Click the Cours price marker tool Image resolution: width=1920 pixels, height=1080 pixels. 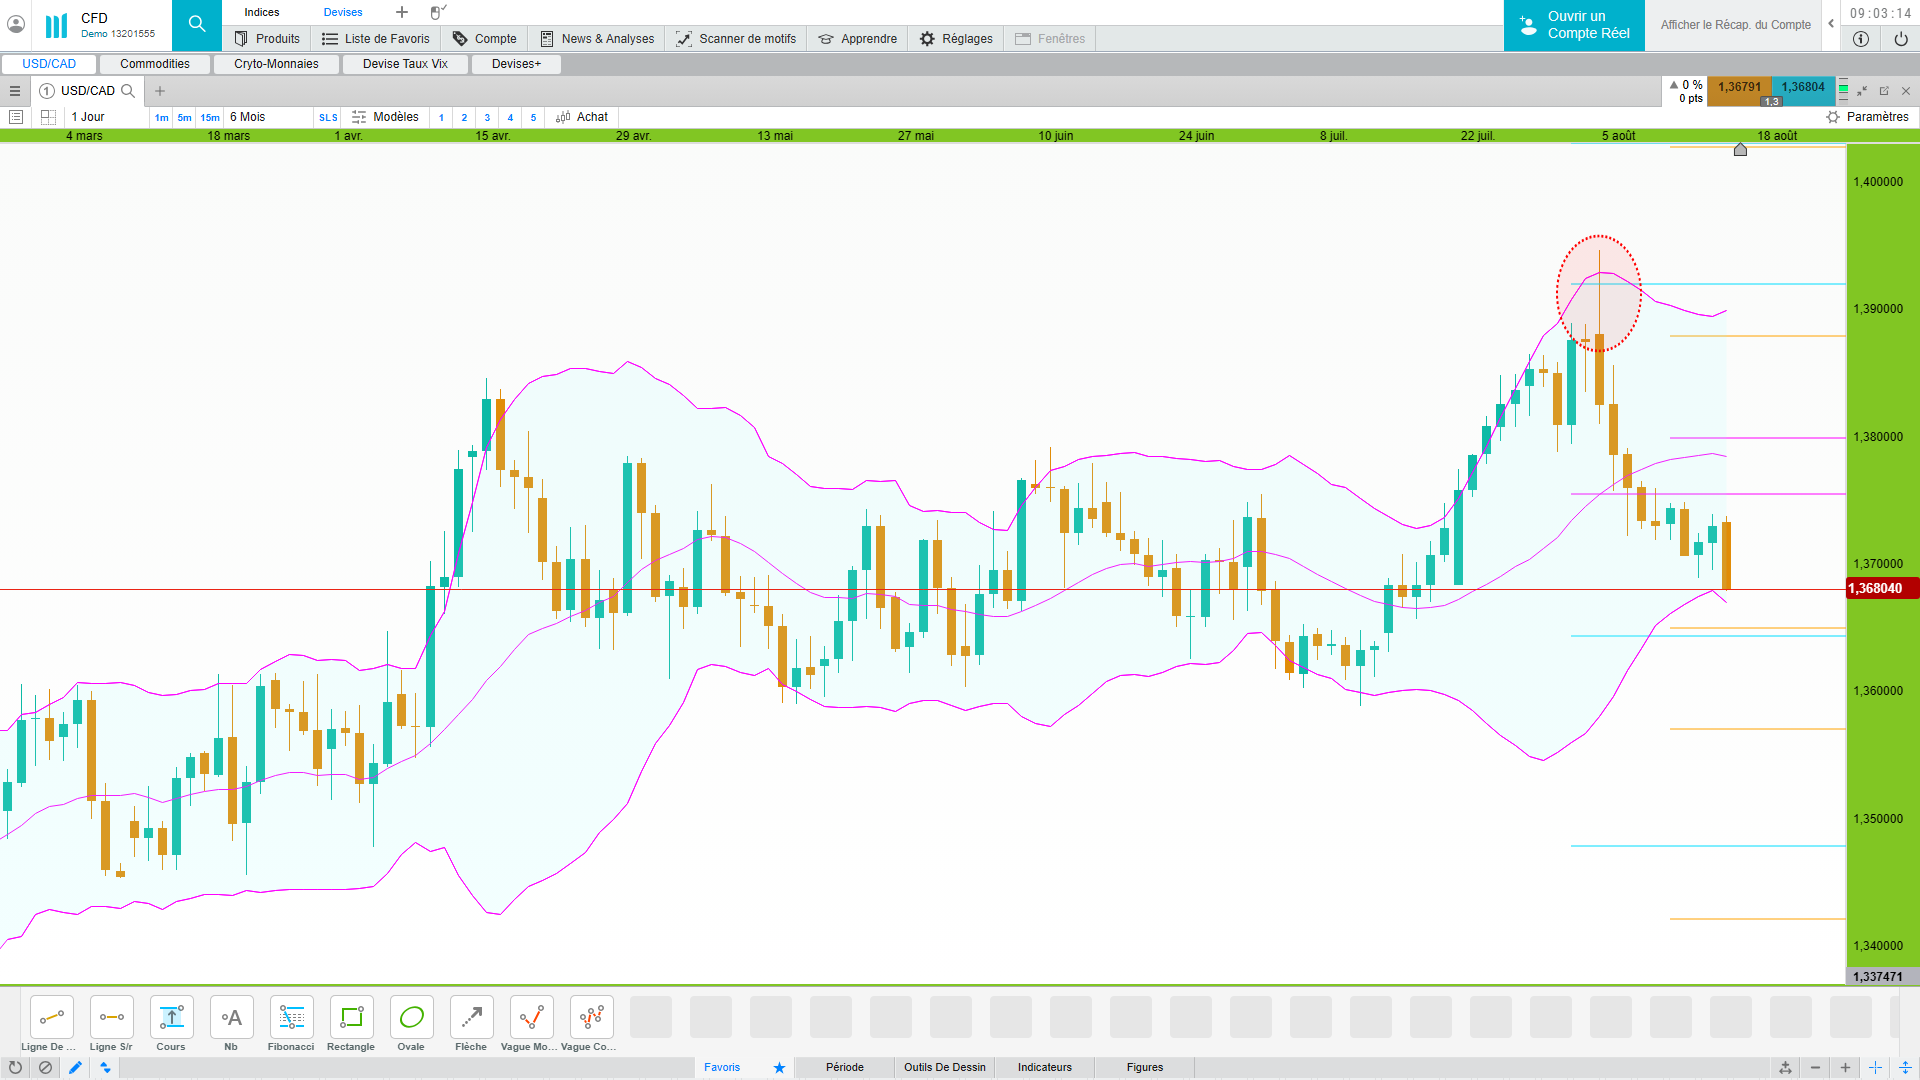171,1018
